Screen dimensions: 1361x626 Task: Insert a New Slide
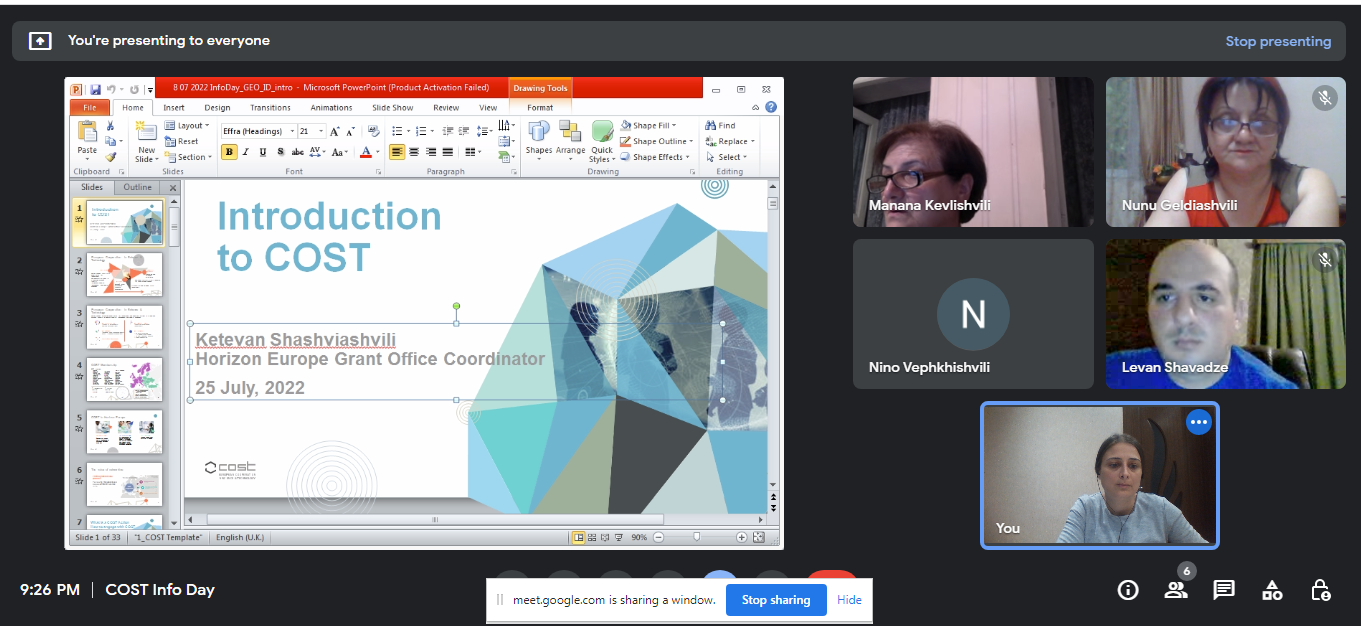[x=146, y=140]
